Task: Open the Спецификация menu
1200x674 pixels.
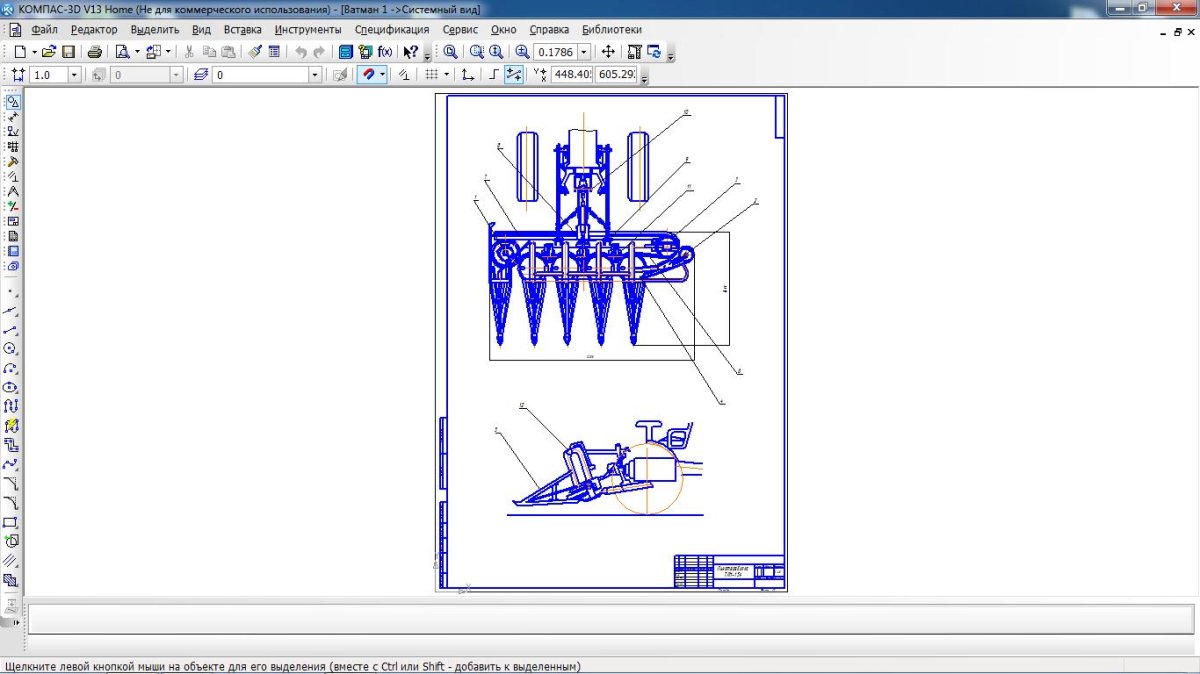Action: point(392,30)
